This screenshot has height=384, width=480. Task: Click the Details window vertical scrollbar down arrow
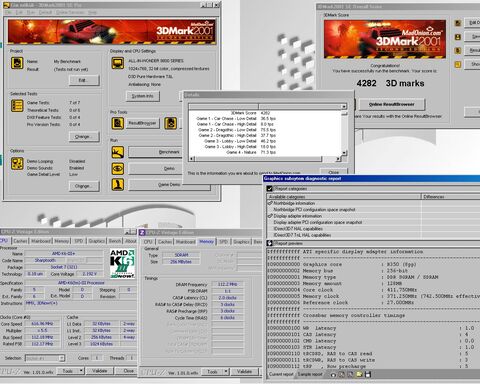coord(344,153)
